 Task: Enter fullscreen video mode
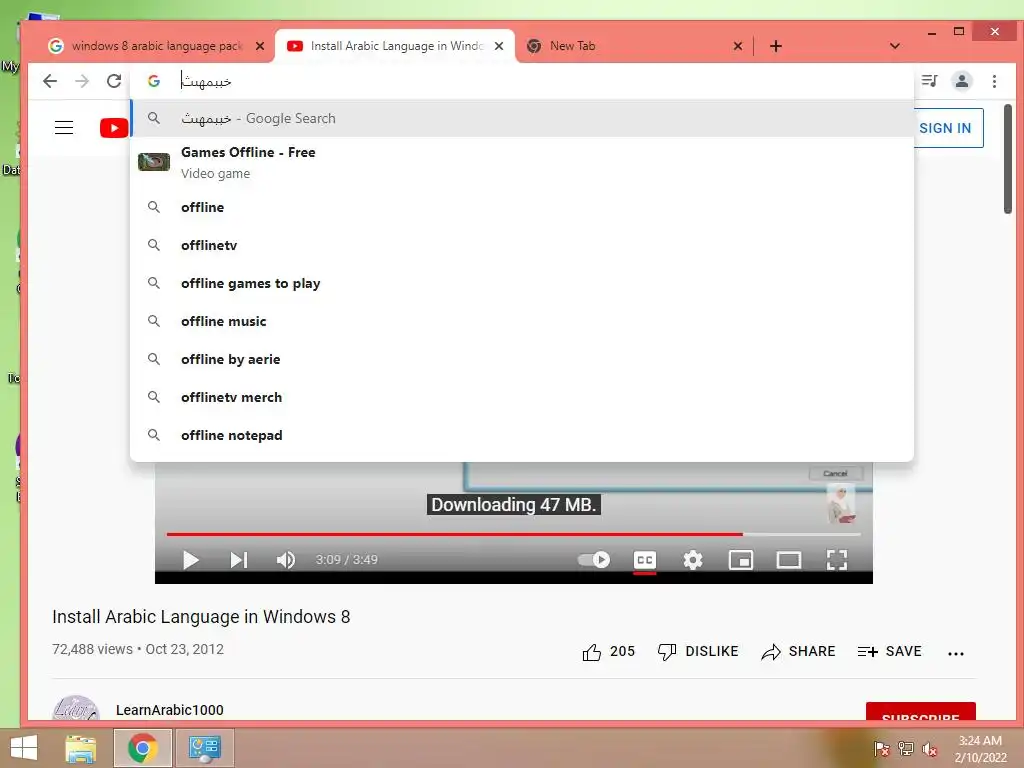837,560
